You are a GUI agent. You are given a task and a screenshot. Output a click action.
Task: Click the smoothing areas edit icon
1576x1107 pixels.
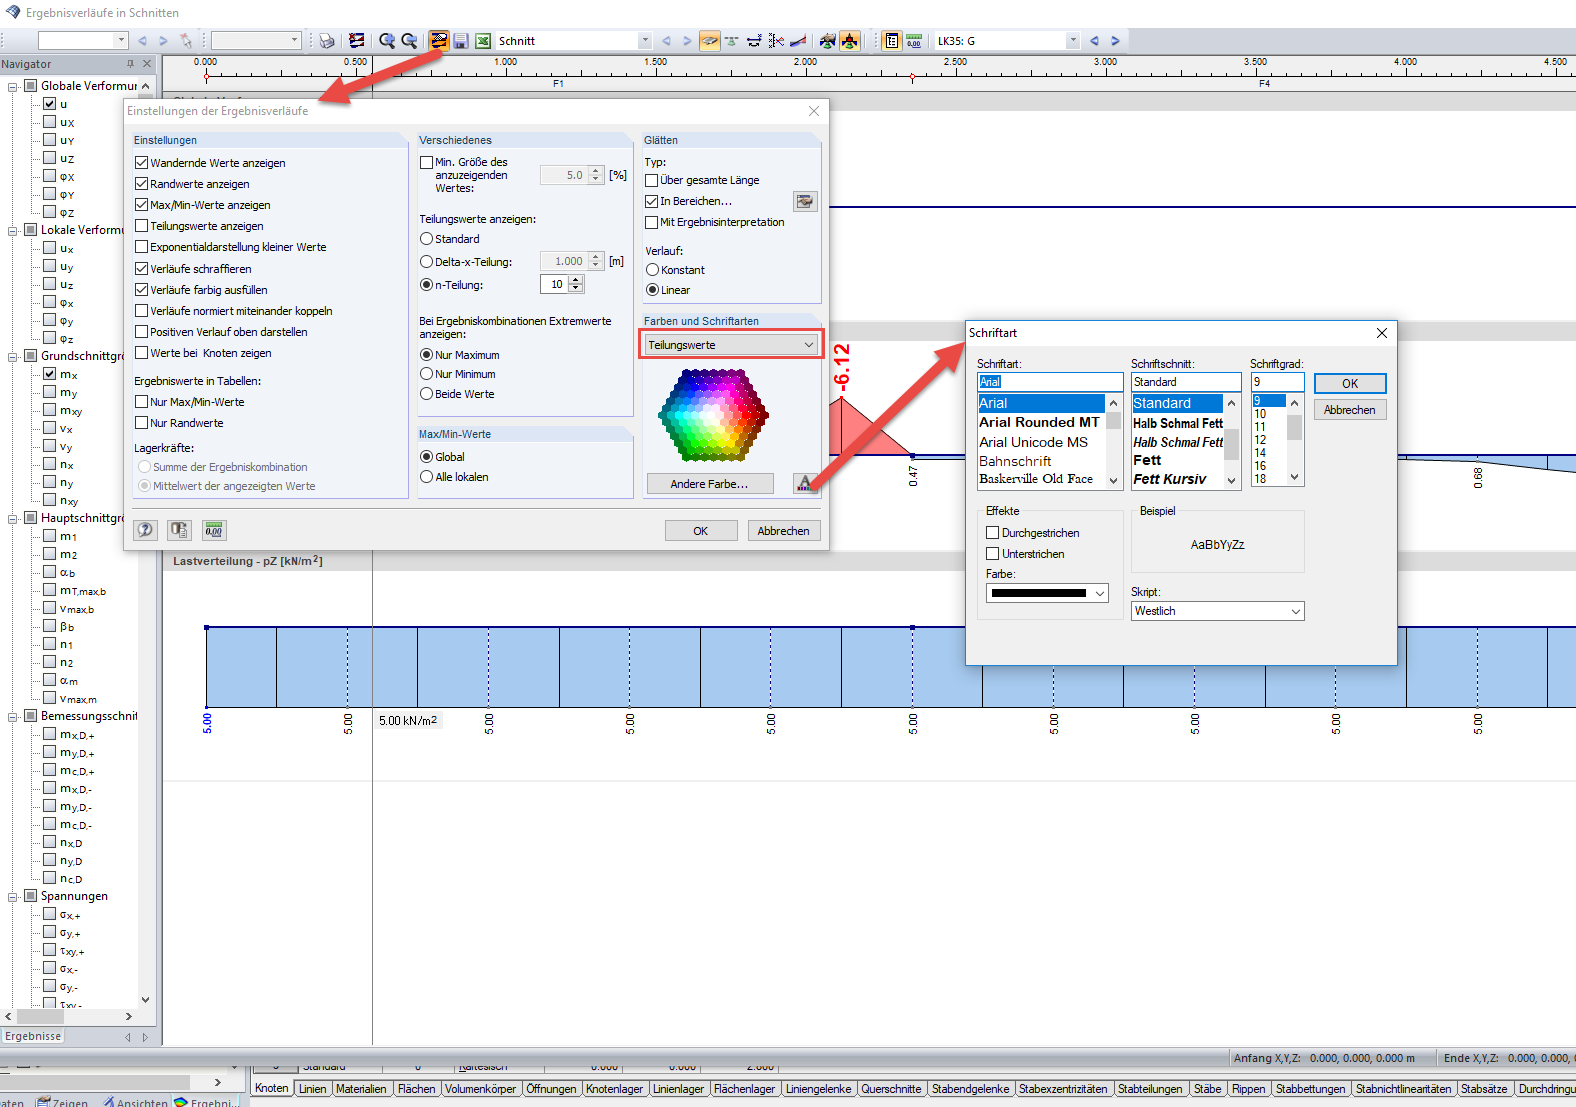tap(805, 201)
